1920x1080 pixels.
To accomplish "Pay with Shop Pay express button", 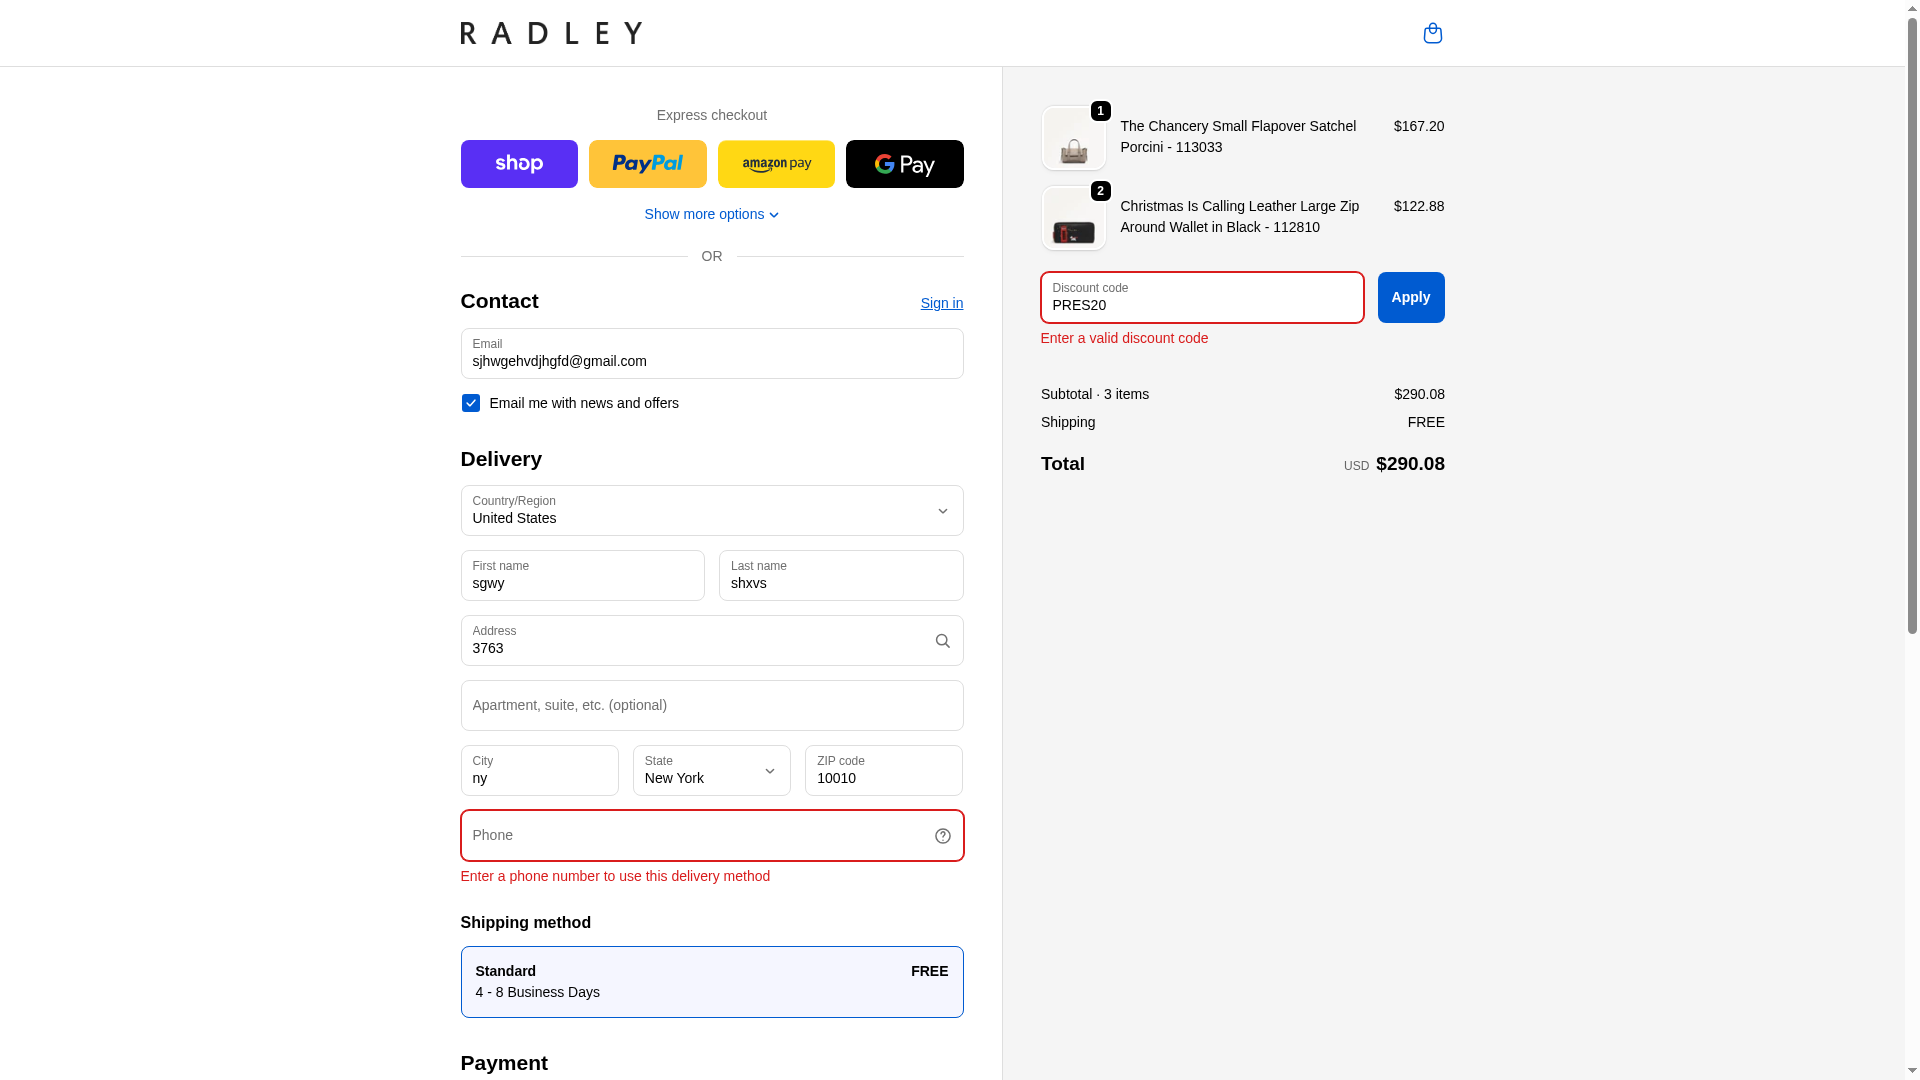I will 519,164.
